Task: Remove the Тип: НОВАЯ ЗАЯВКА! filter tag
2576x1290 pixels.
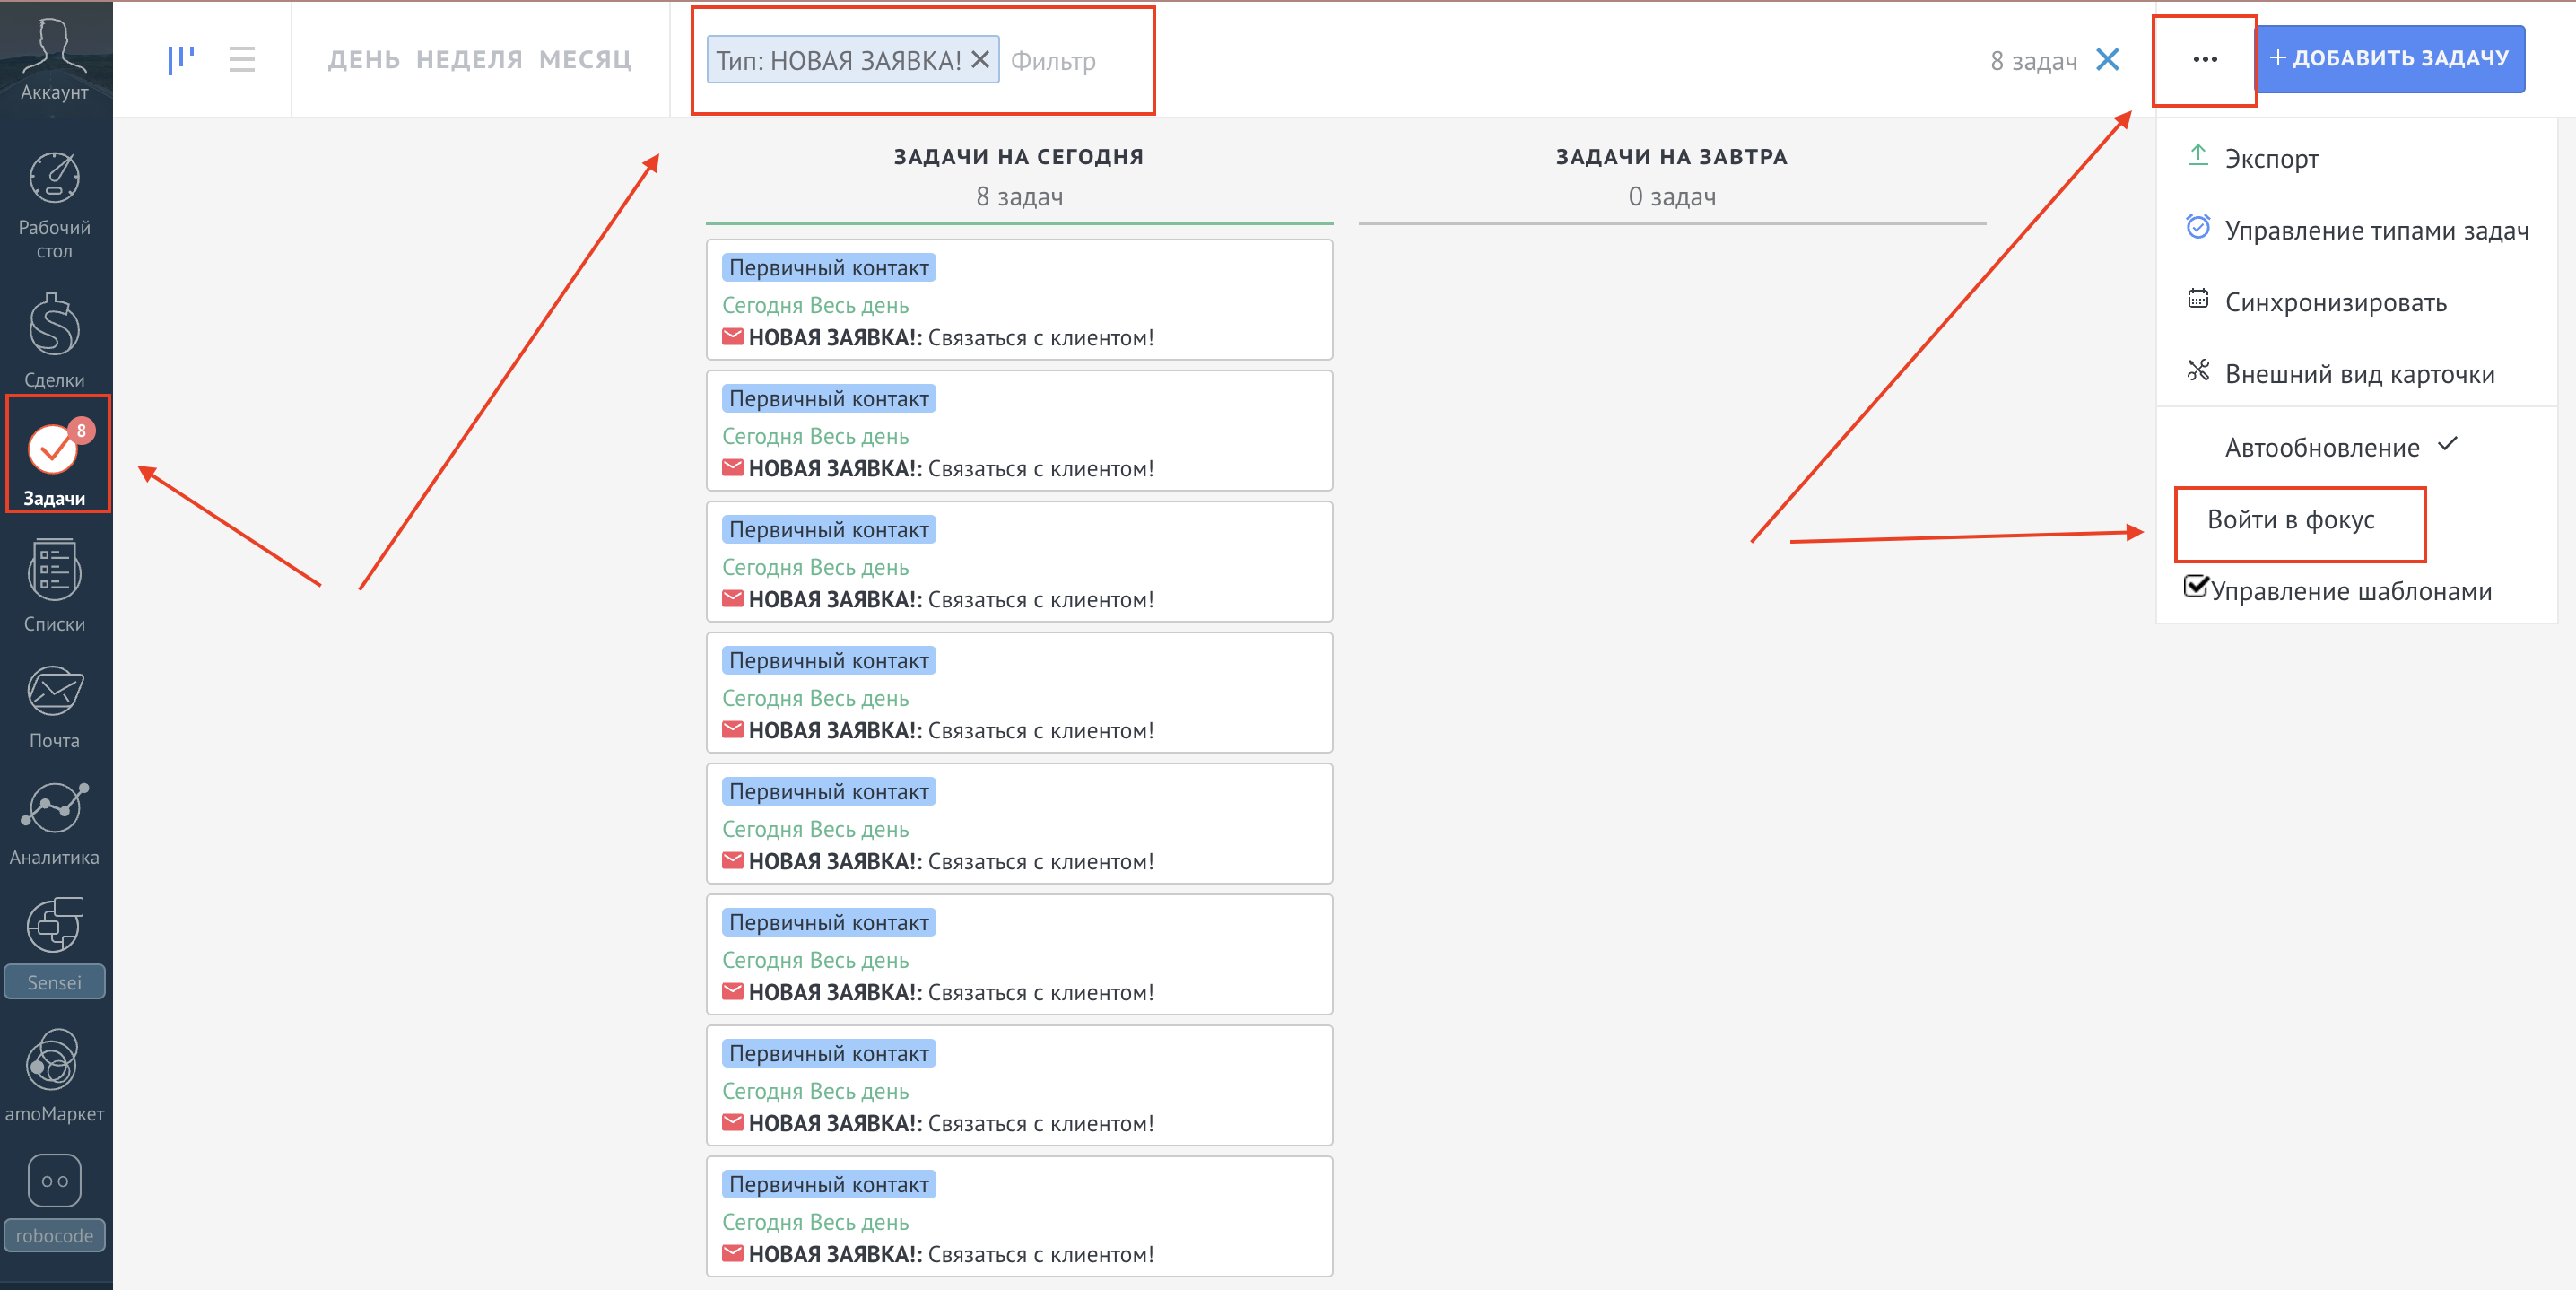Action: [x=980, y=59]
